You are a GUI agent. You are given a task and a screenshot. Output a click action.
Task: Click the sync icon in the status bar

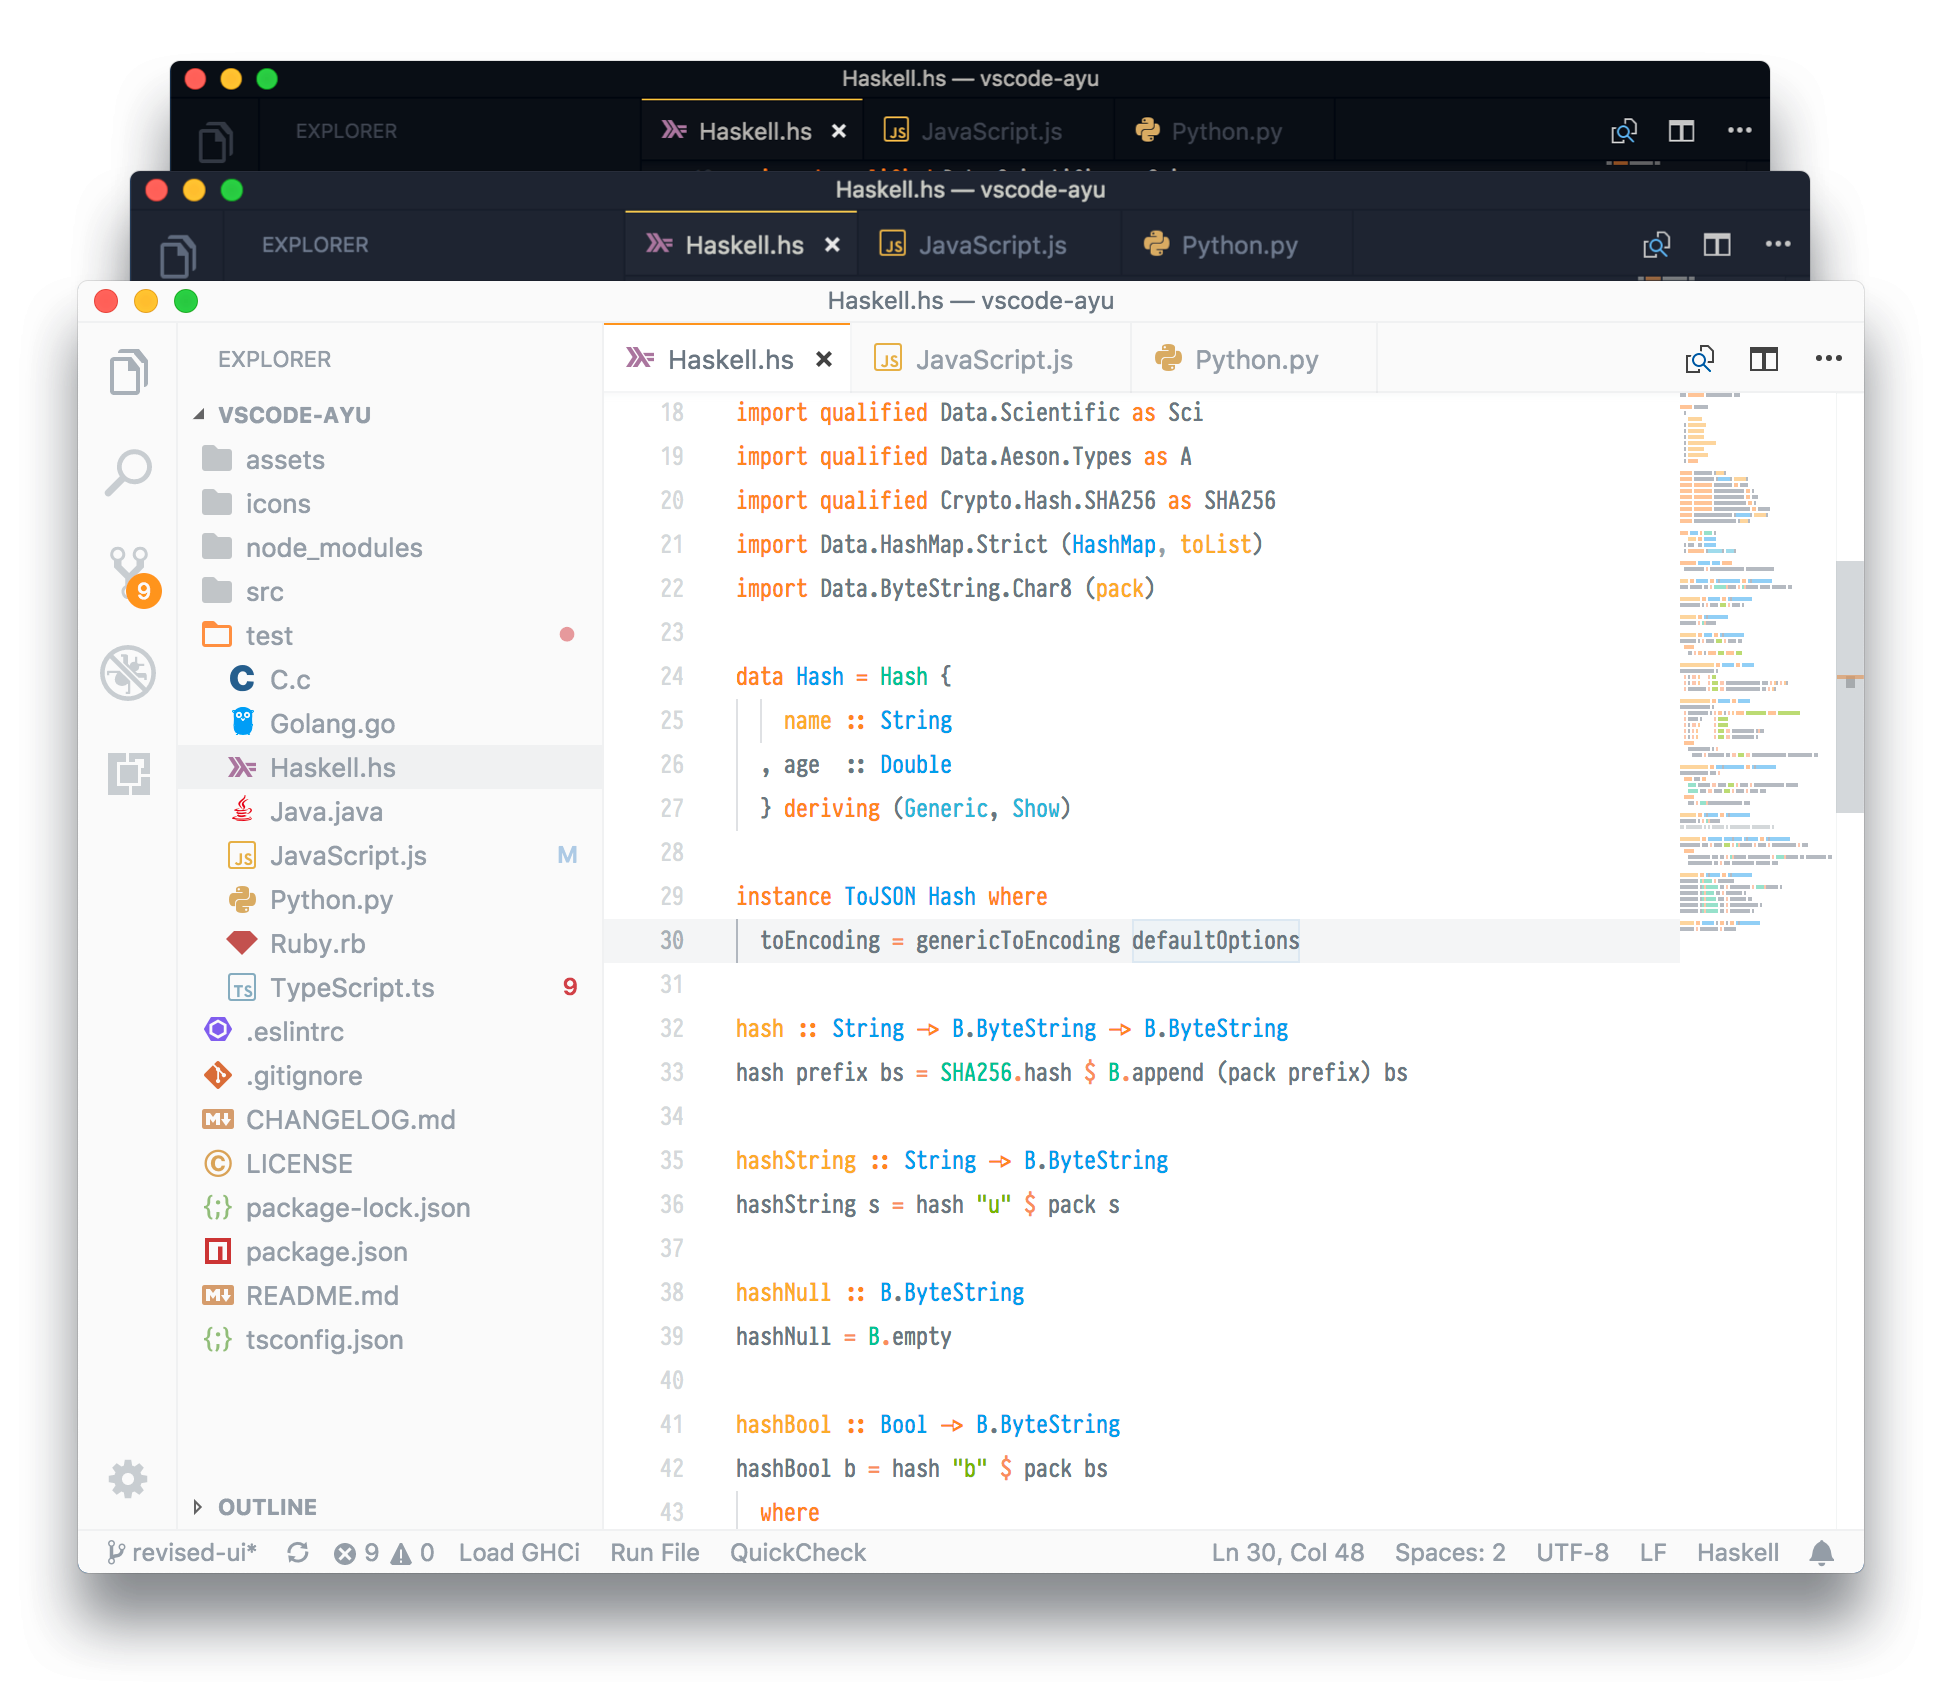(x=297, y=1552)
